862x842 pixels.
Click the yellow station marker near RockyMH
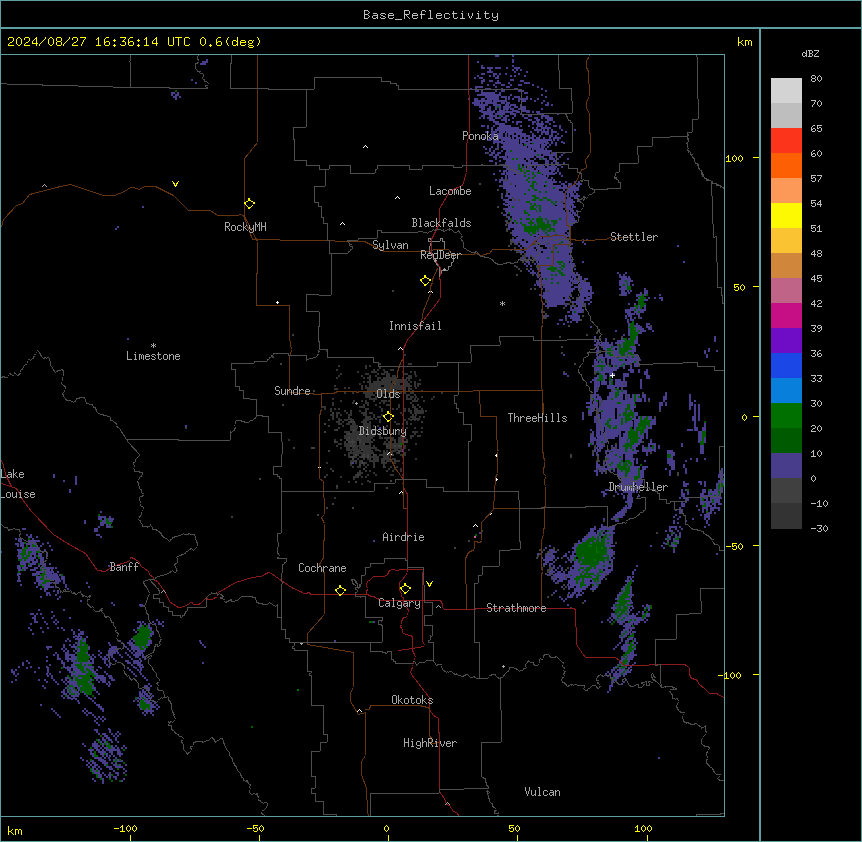pyautogui.click(x=249, y=204)
